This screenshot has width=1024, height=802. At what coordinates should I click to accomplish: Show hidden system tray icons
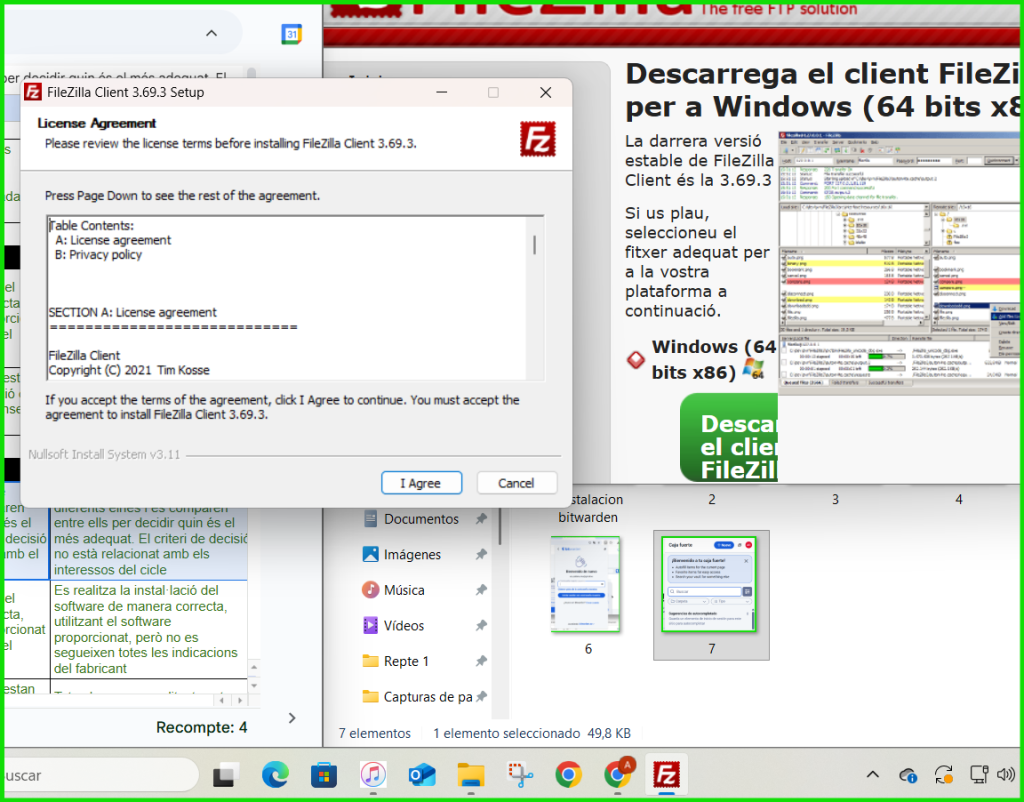click(872, 775)
